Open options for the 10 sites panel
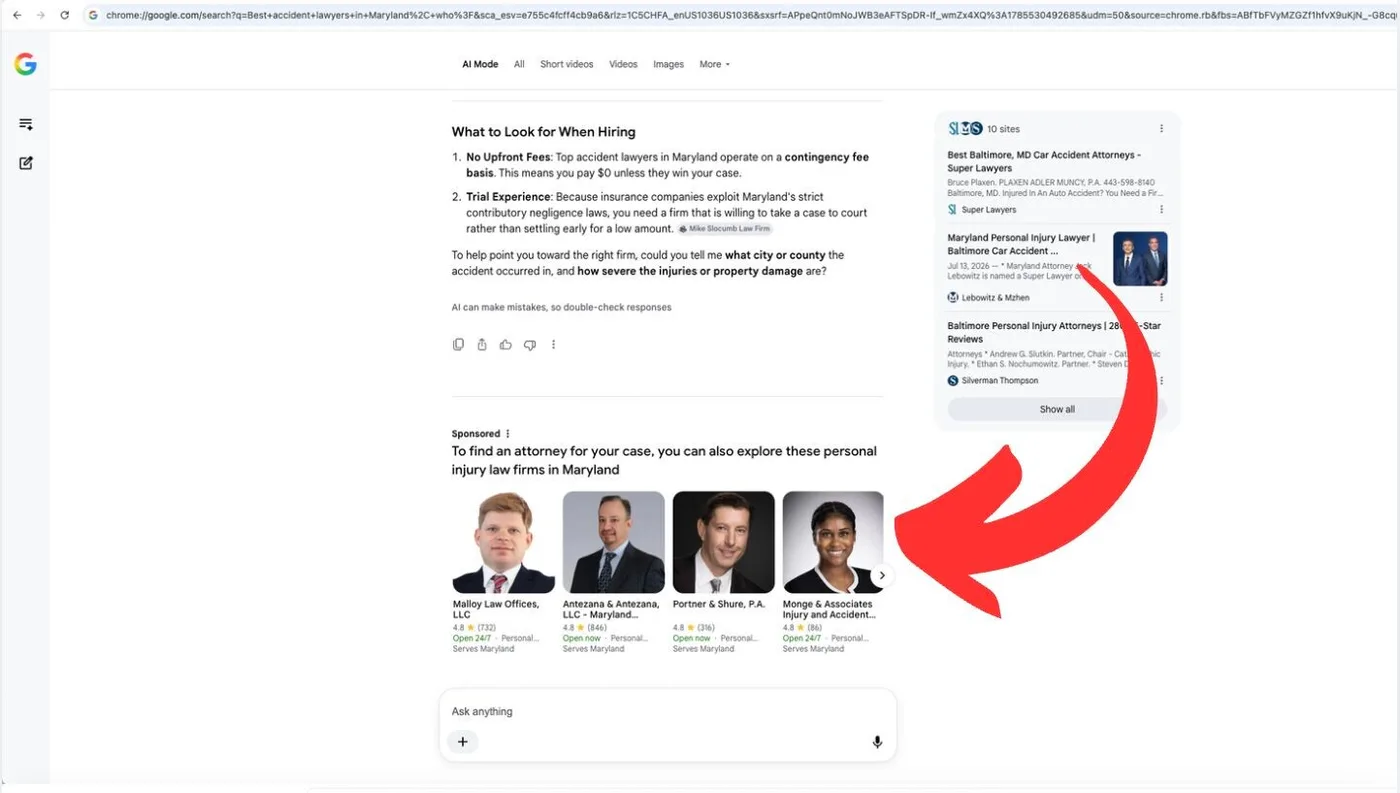The width and height of the screenshot is (1400, 793). [x=1161, y=129]
